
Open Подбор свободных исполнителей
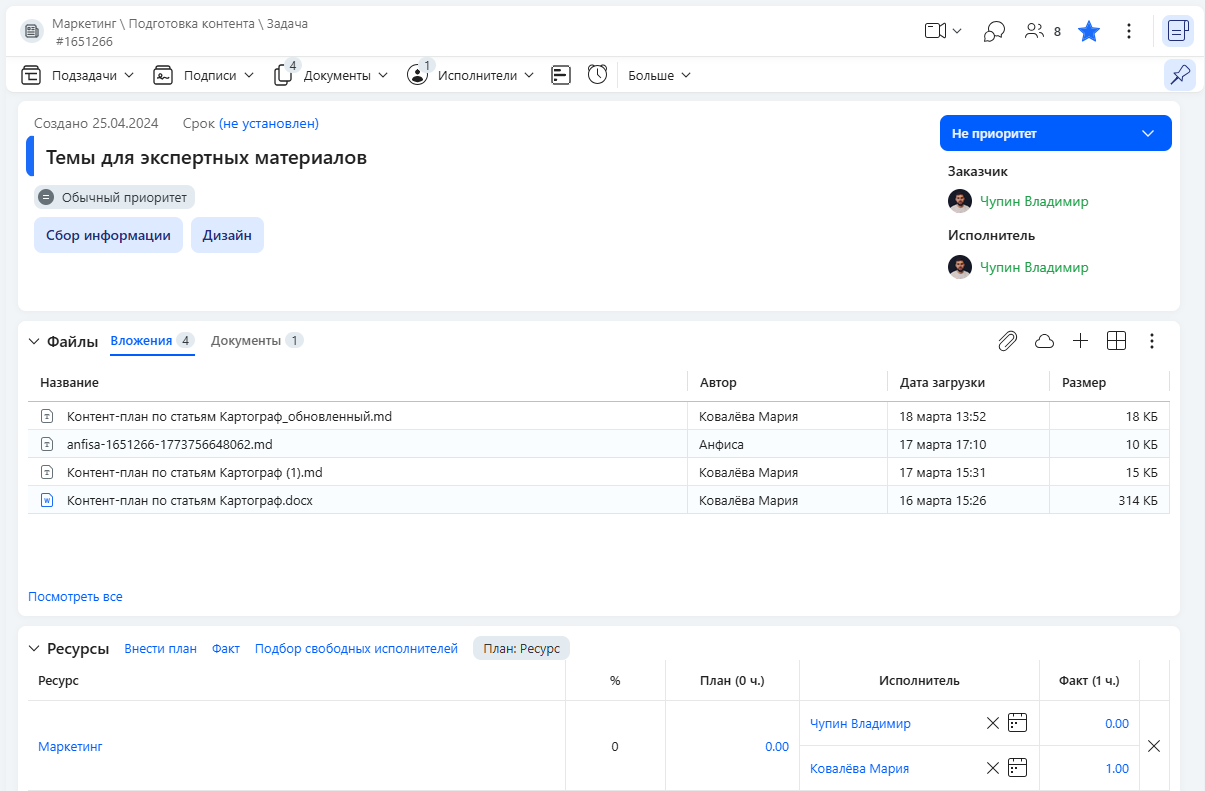click(356, 648)
